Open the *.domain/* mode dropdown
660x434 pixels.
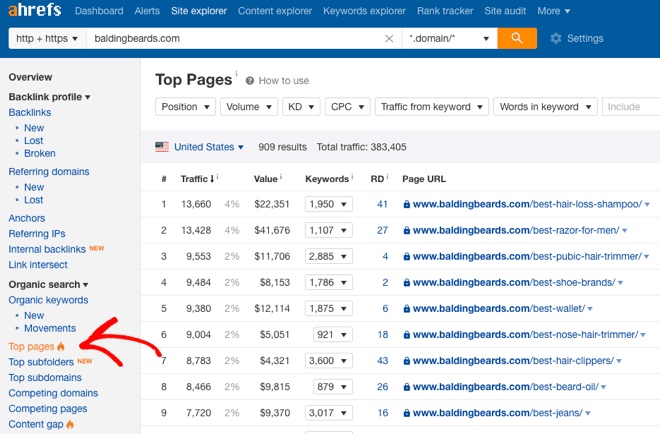point(449,38)
